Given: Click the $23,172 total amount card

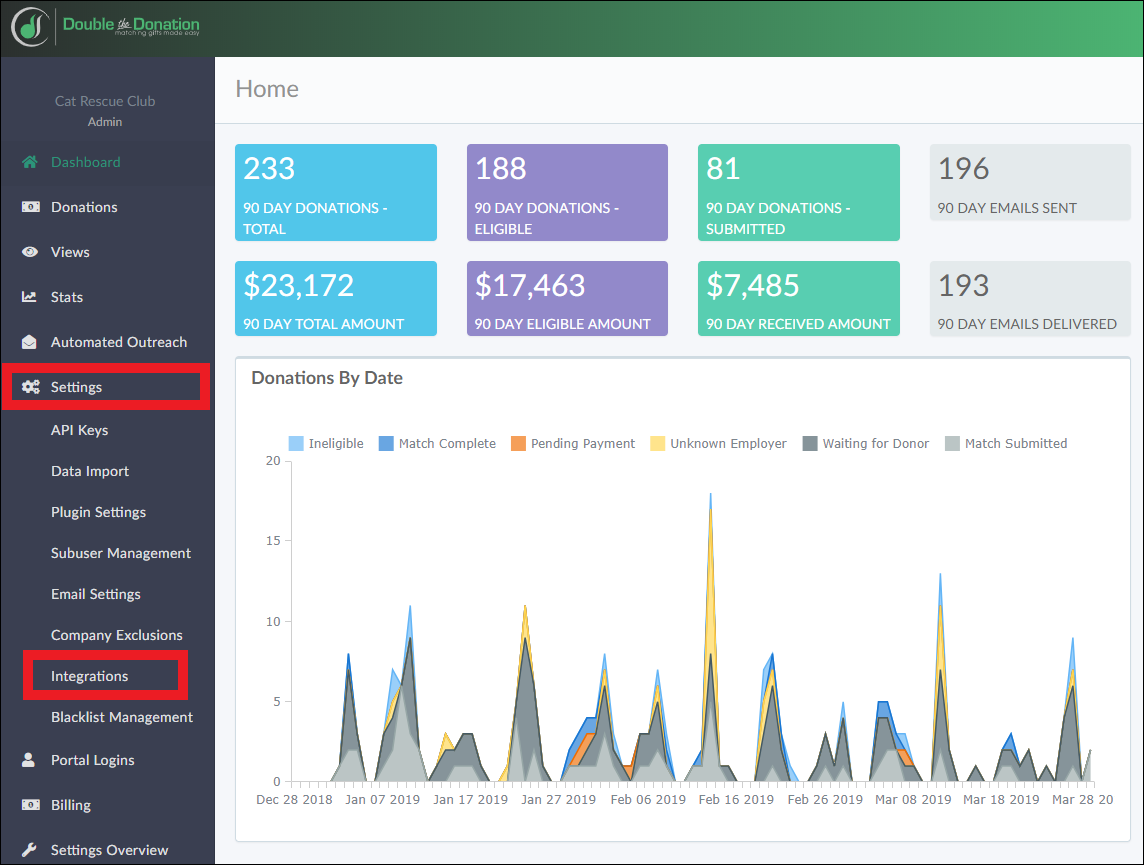Looking at the screenshot, I should [x=336, y=298].
